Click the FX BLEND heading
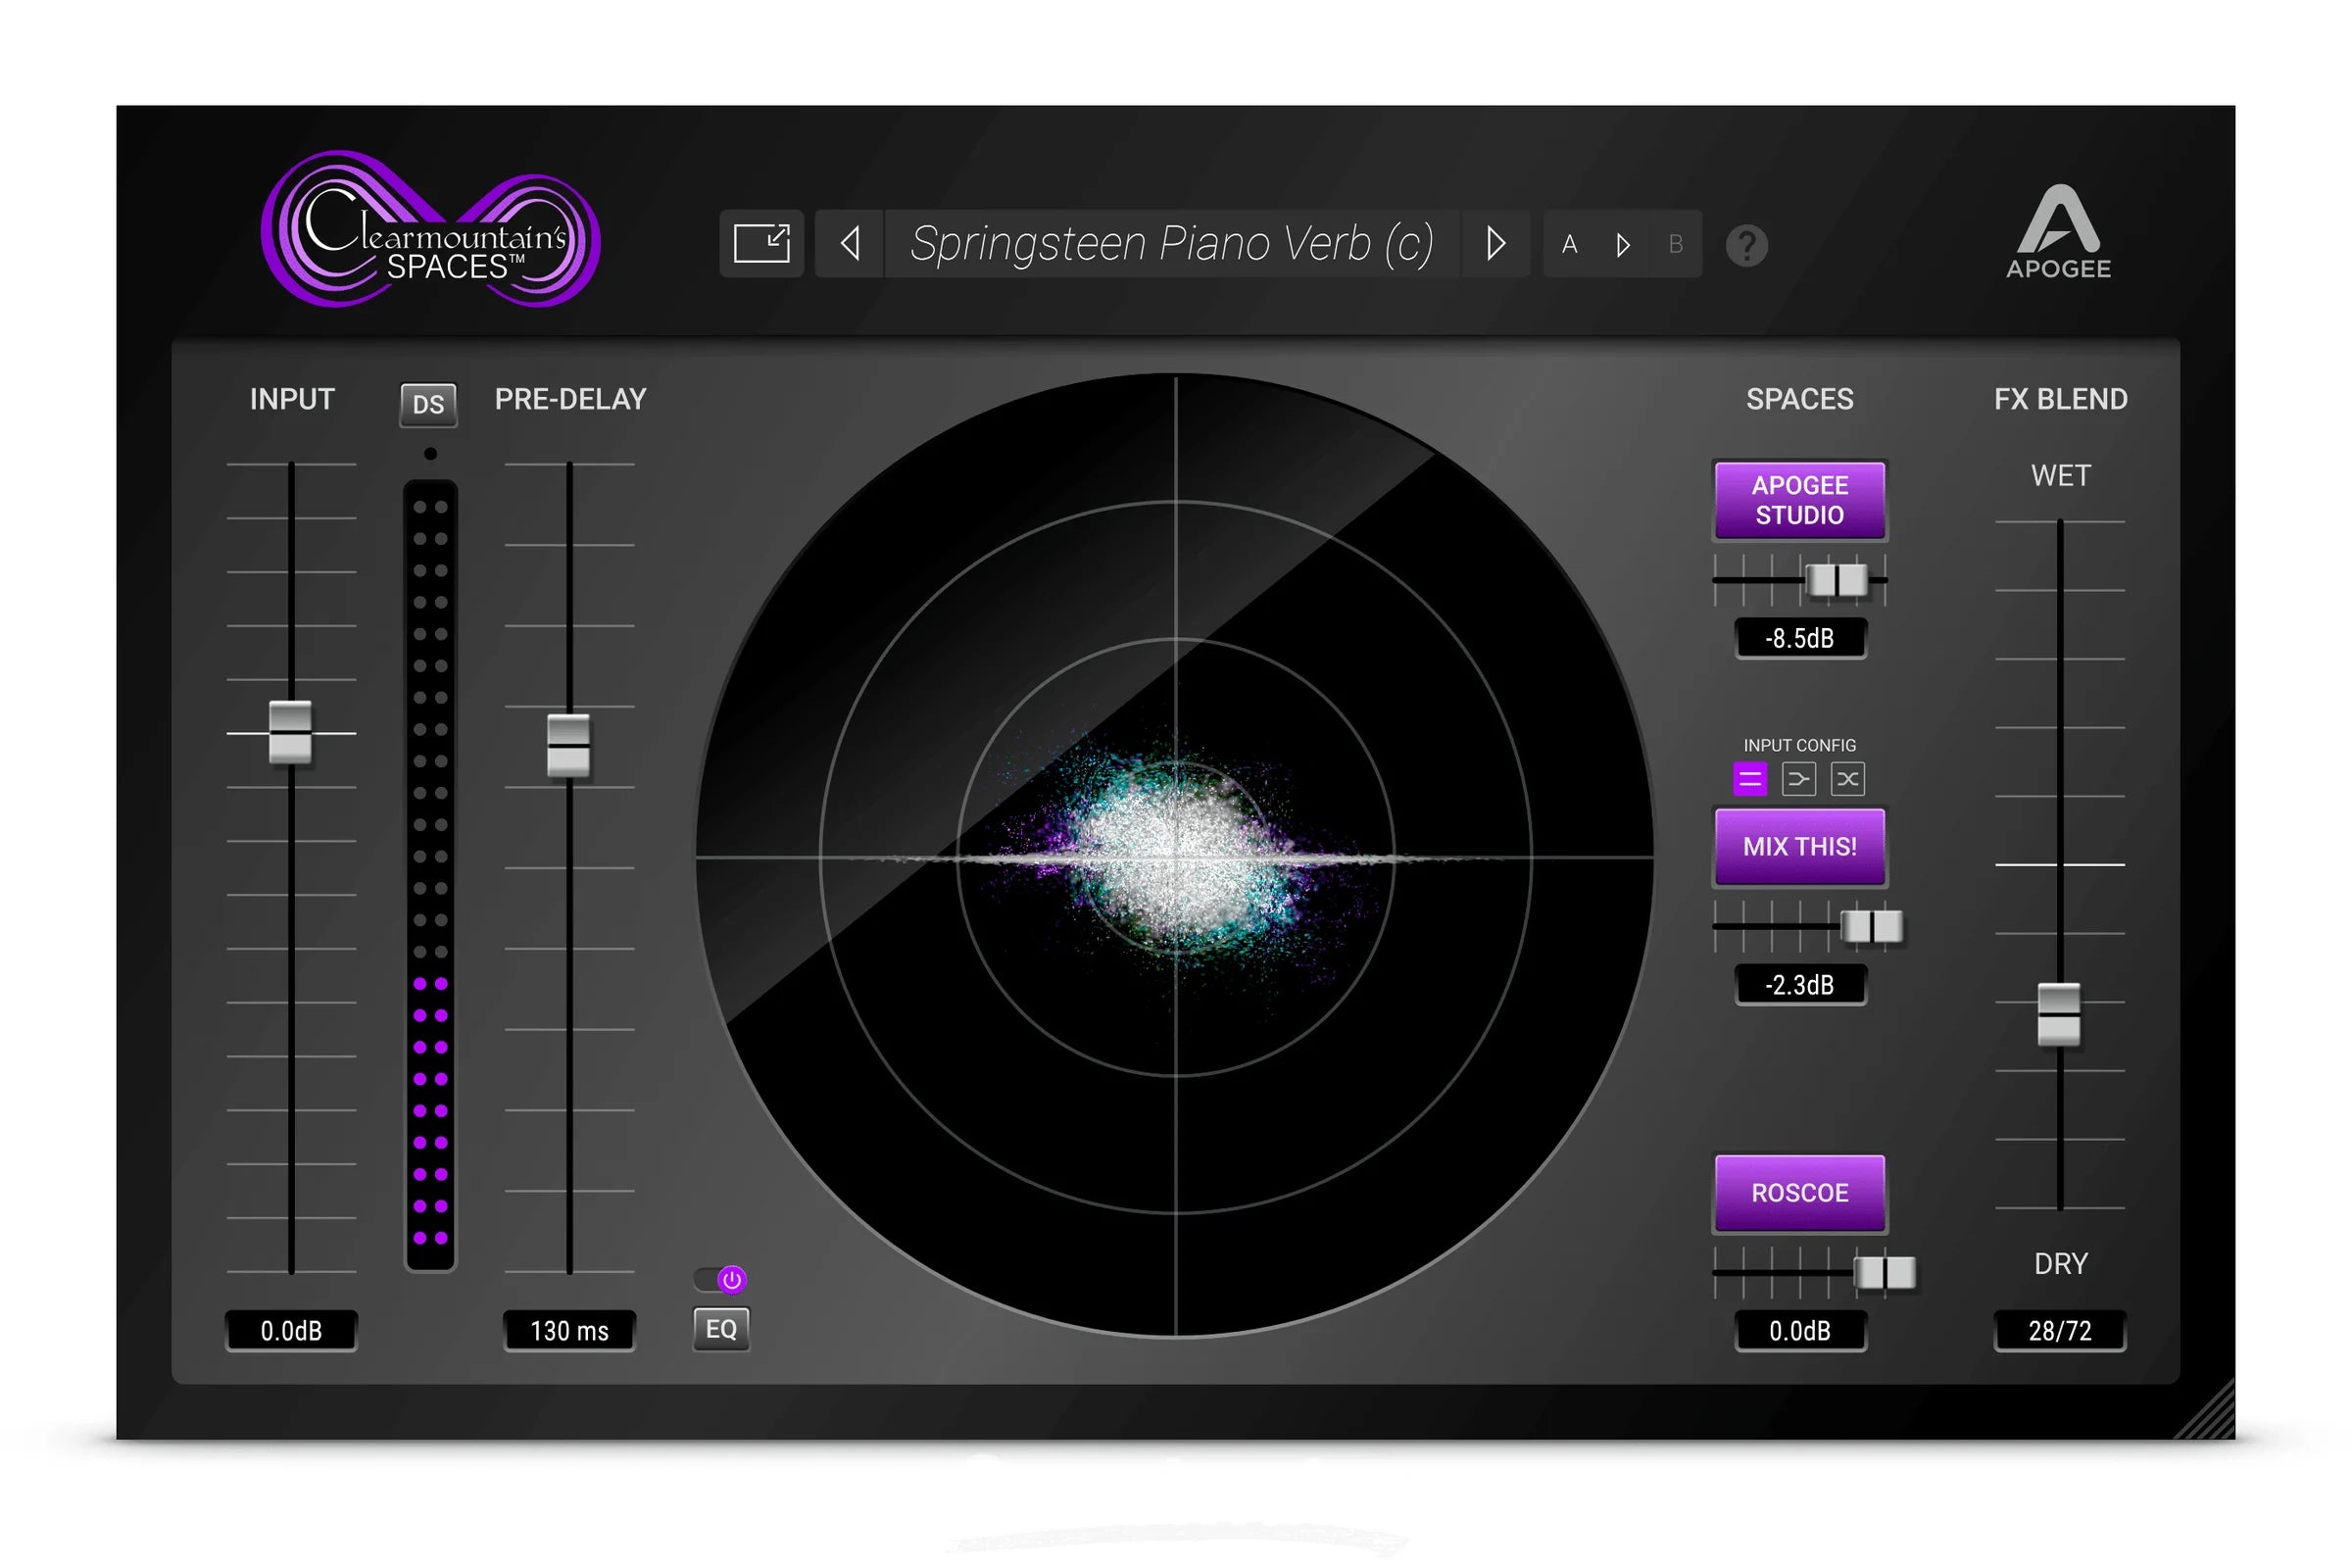Viewport: 2352px width, 1568px height. 2061,399
